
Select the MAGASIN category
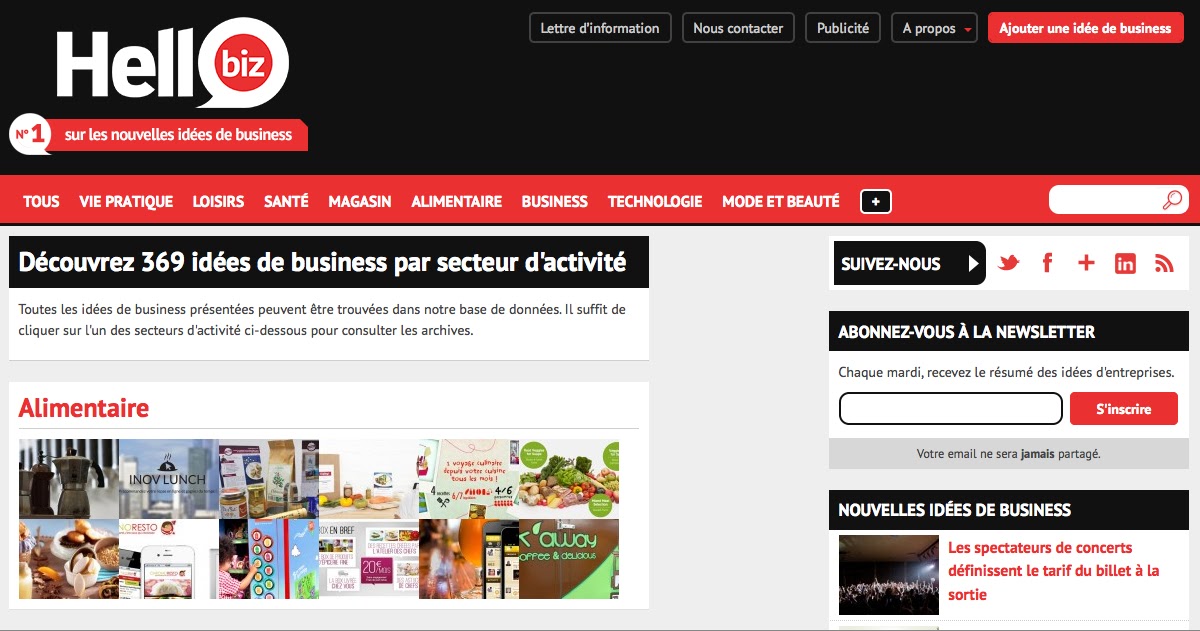[x=360, y=201]
